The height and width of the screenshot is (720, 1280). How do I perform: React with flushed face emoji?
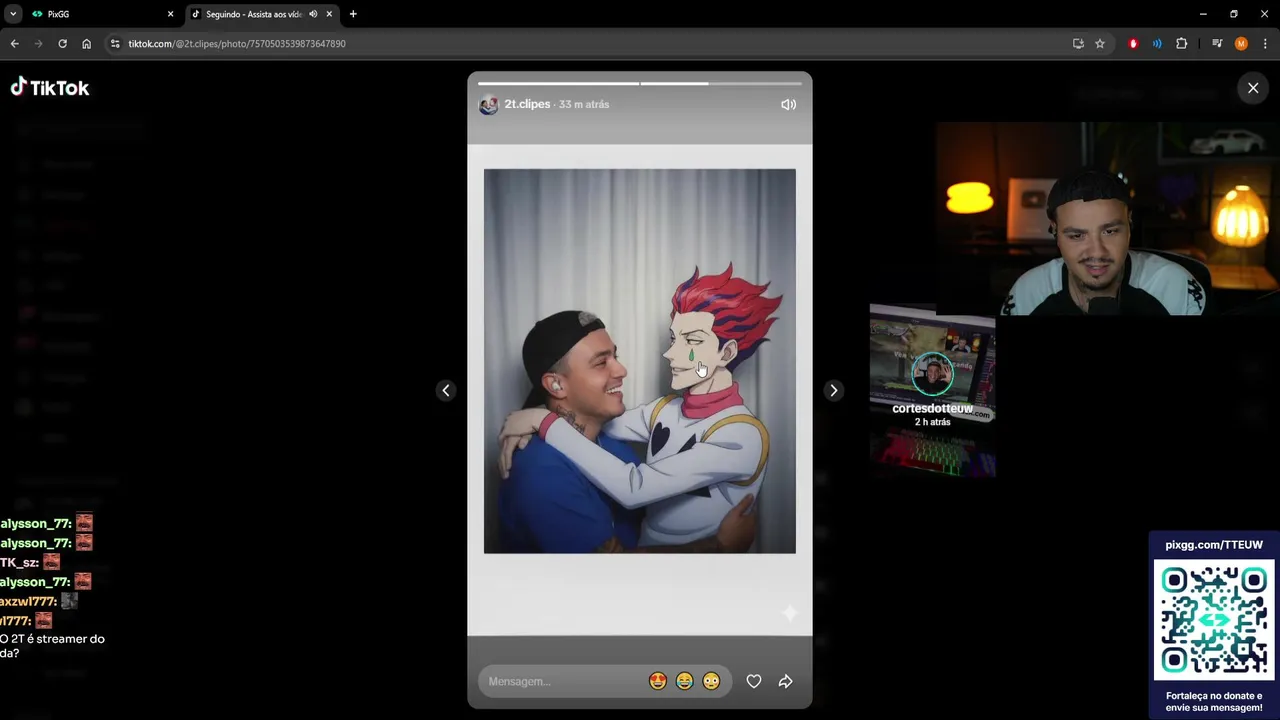[x=711, y=681]
